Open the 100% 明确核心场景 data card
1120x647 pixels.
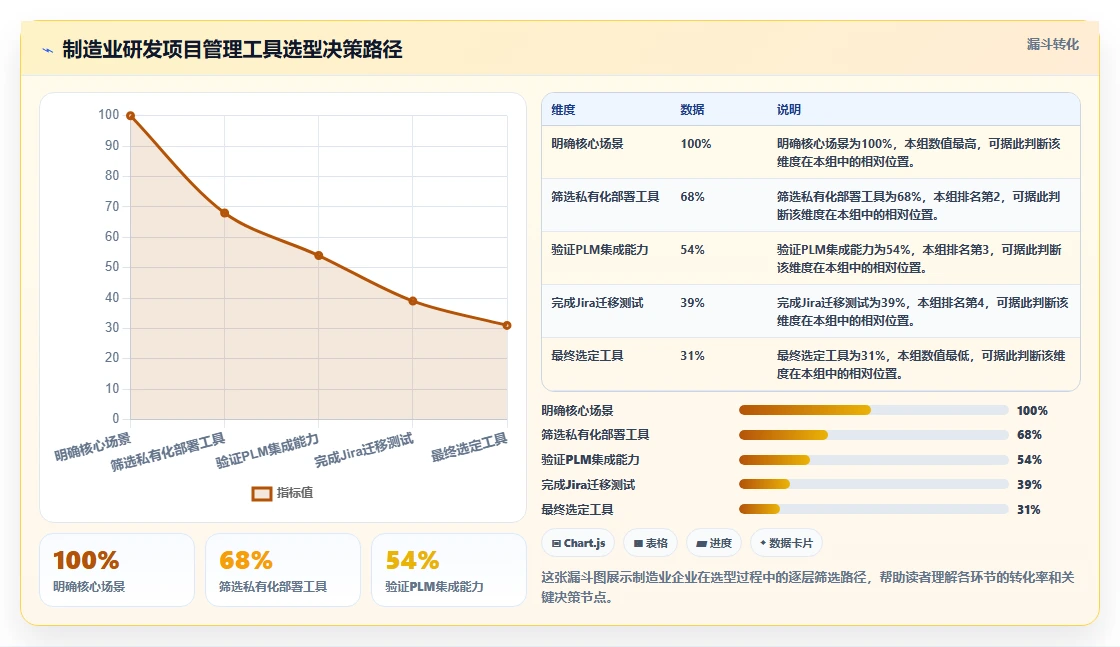[117, 570]
